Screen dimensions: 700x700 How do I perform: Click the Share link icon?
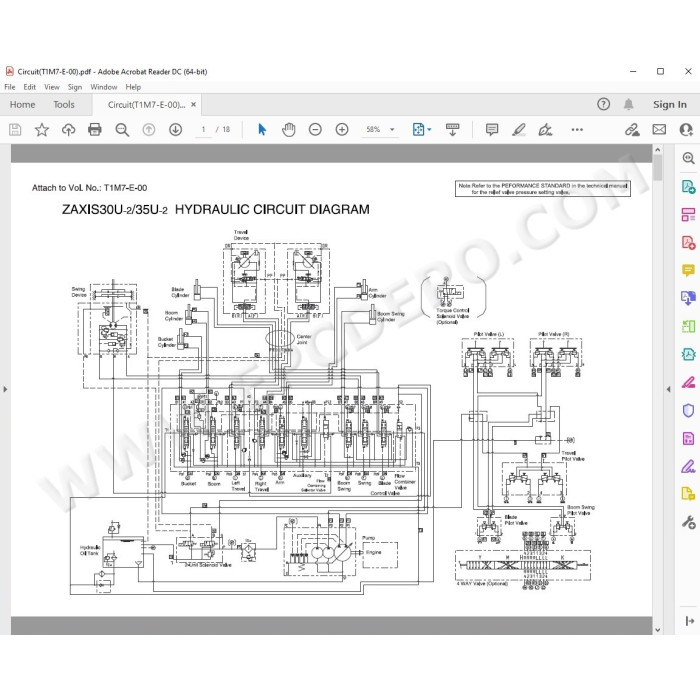pos(632,130)
